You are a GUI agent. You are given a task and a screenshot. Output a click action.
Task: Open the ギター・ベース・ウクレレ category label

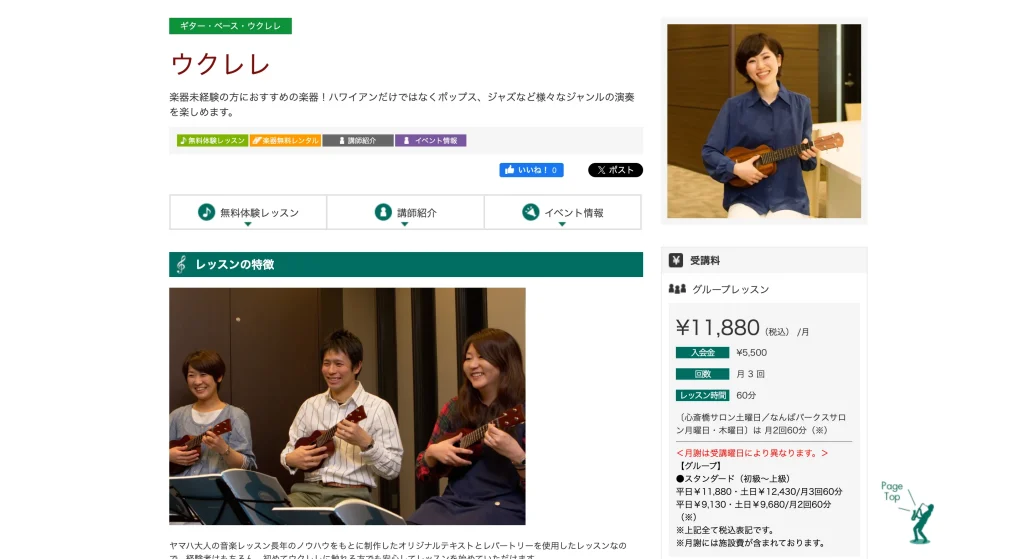(x=231, y=26)
